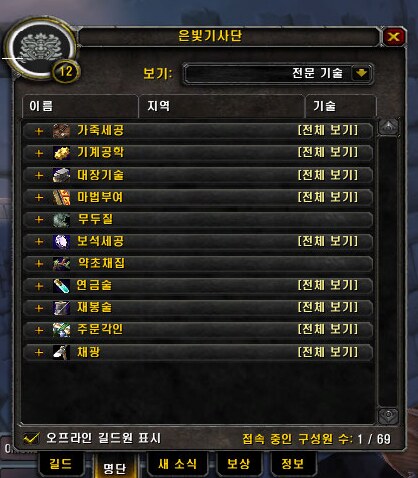Click the 기계공학 engineering gear icon
The height and width of the screenshot is (478, 418).
pyautogui.click(x=62, y=153)
